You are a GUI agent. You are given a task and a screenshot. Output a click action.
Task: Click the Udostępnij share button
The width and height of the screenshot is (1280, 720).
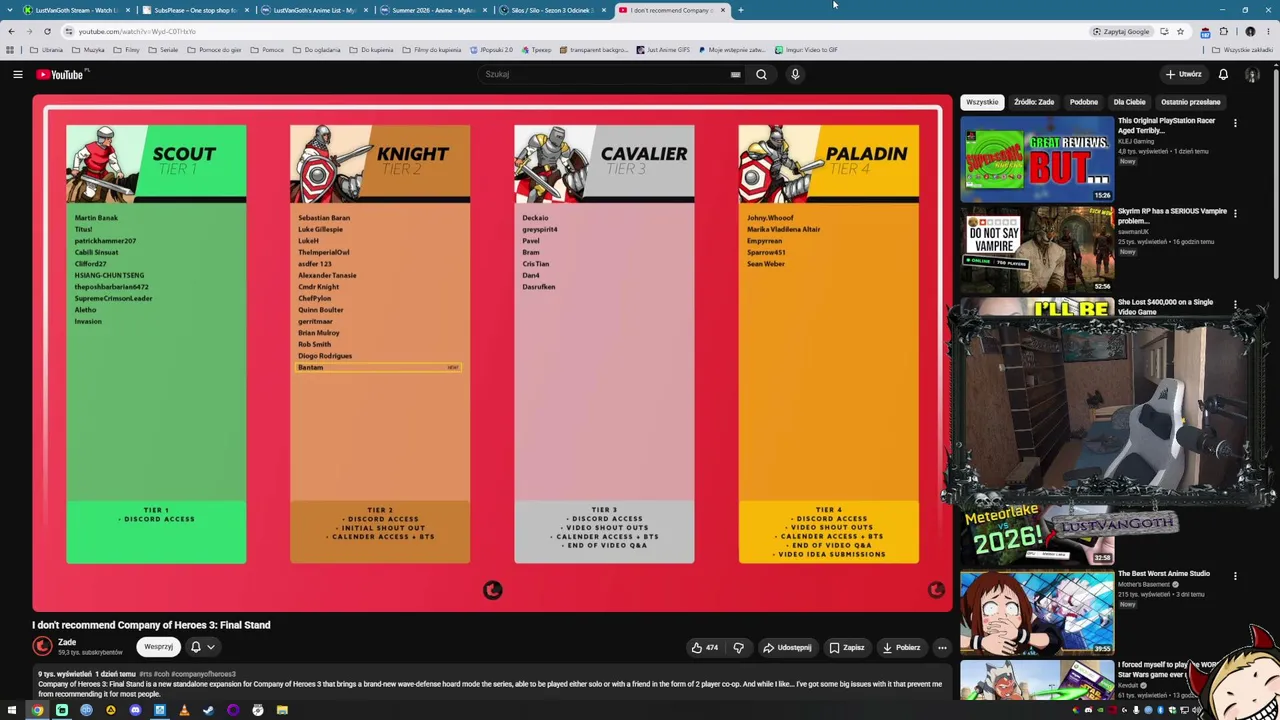click(787, 647)
